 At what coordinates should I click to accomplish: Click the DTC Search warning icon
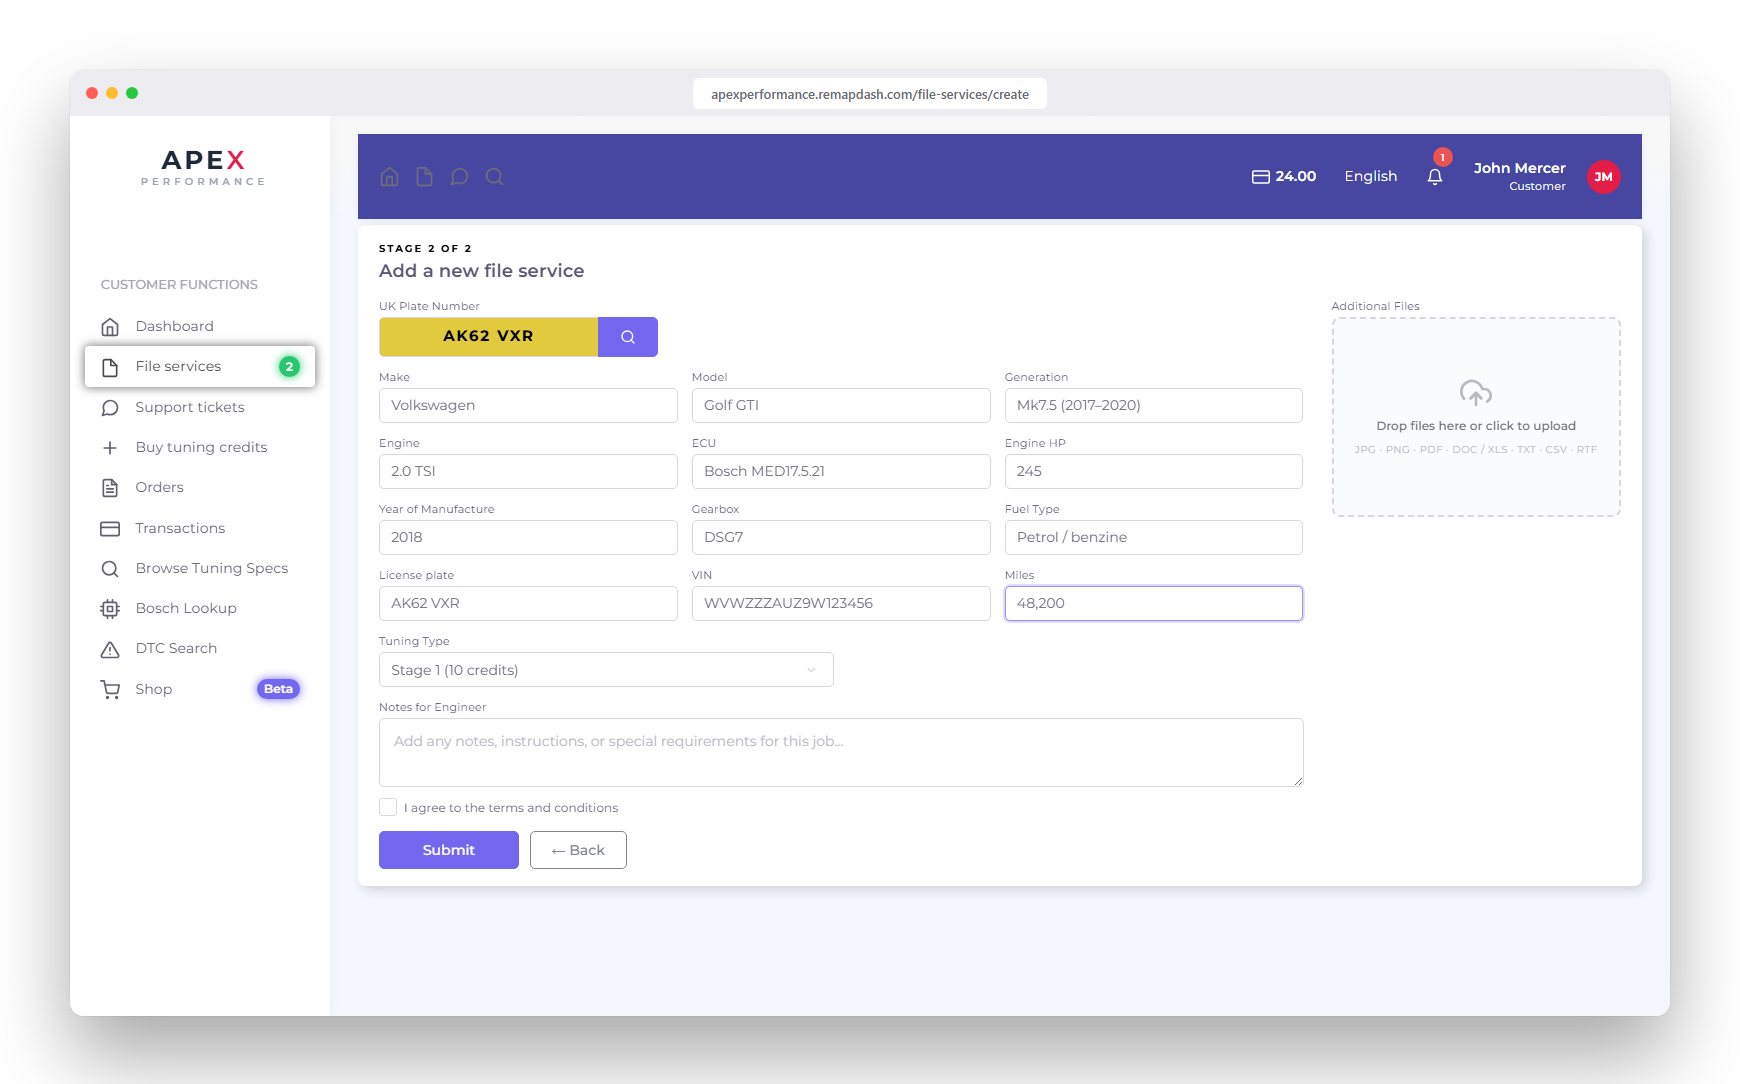[110, 649]
